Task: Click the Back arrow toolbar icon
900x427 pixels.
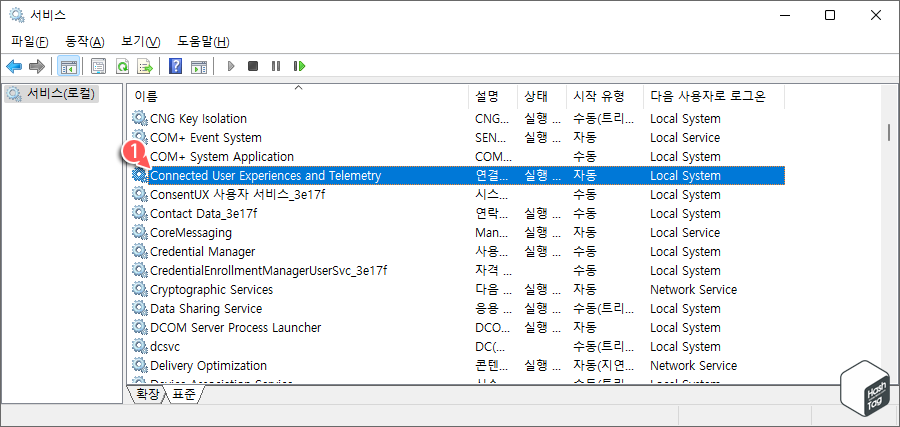Action: point(14,67)
